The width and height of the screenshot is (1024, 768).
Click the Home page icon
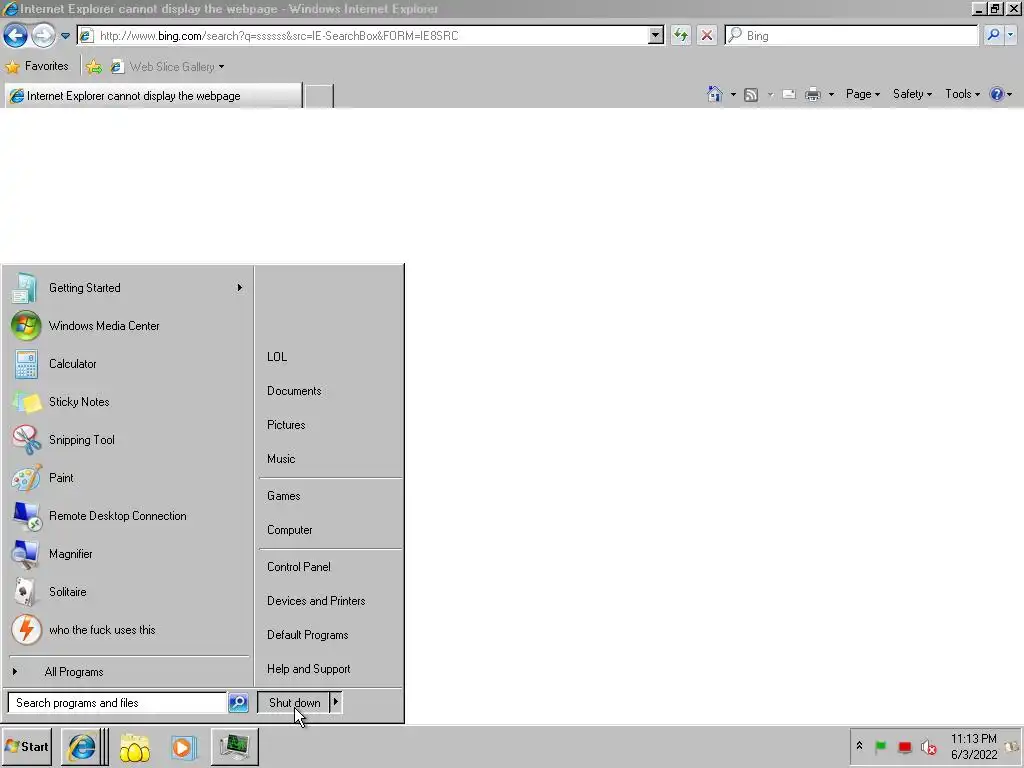714,94
